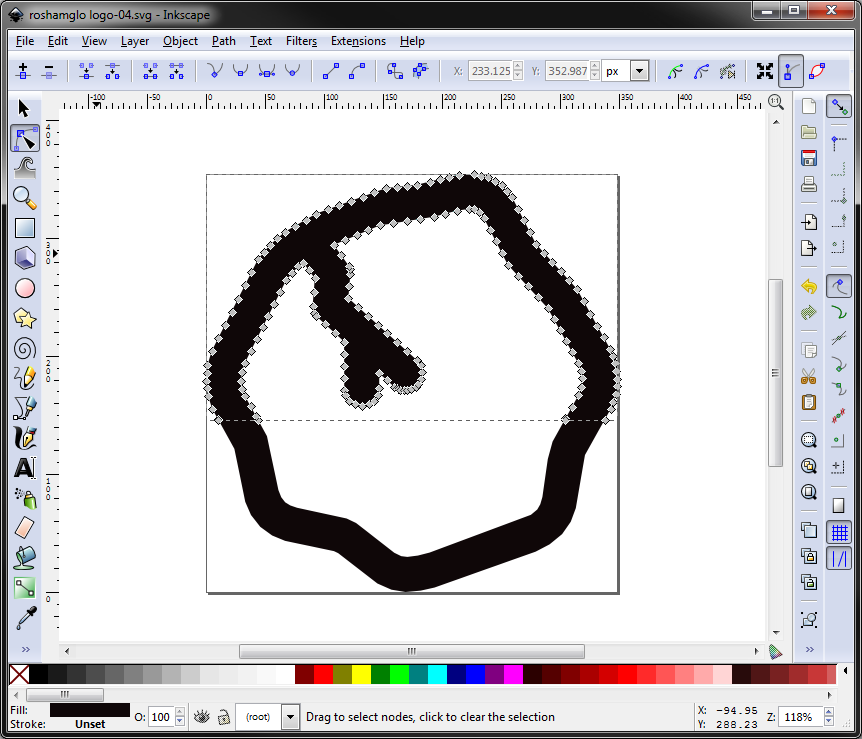Image resolution: width=862 pixels, height=739 pixels.
Task: Click the Save document icon
Action: click(x=809, y=158)
